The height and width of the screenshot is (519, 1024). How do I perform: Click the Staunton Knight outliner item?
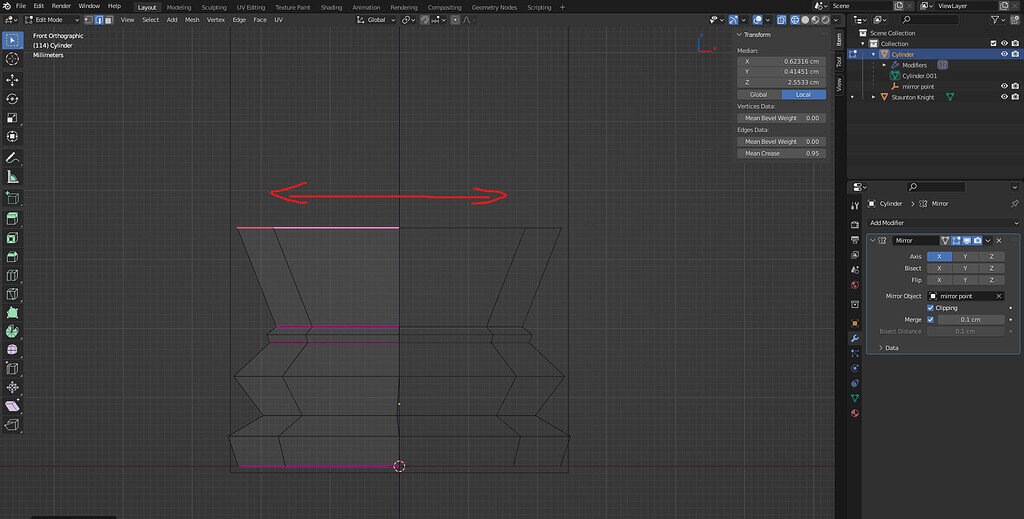(913, 97)
